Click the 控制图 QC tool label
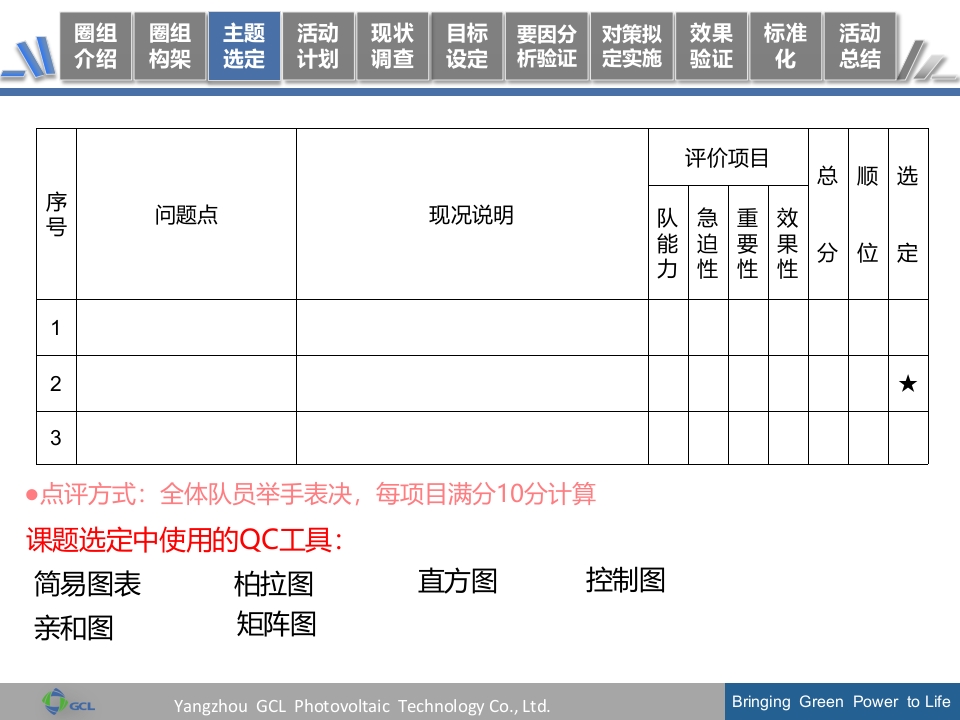960x720 pixels. pyautogui.click(x=624, y=580)
